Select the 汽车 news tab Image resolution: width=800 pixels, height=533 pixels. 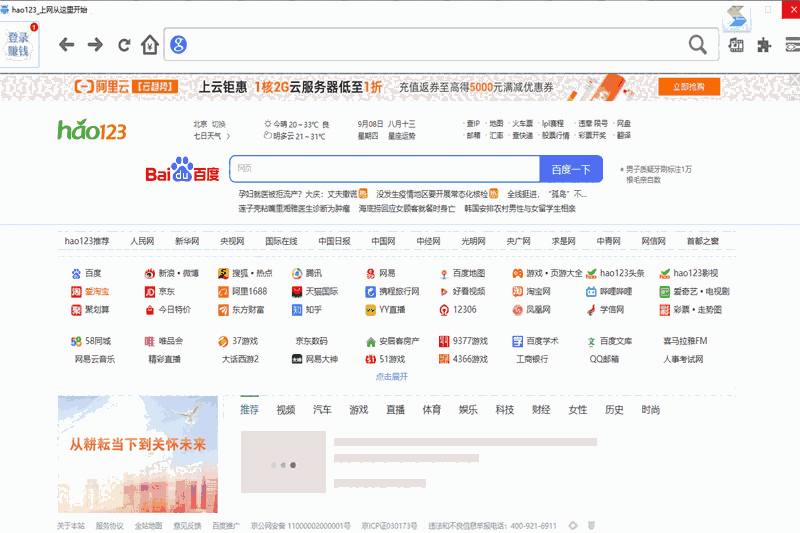322,410
